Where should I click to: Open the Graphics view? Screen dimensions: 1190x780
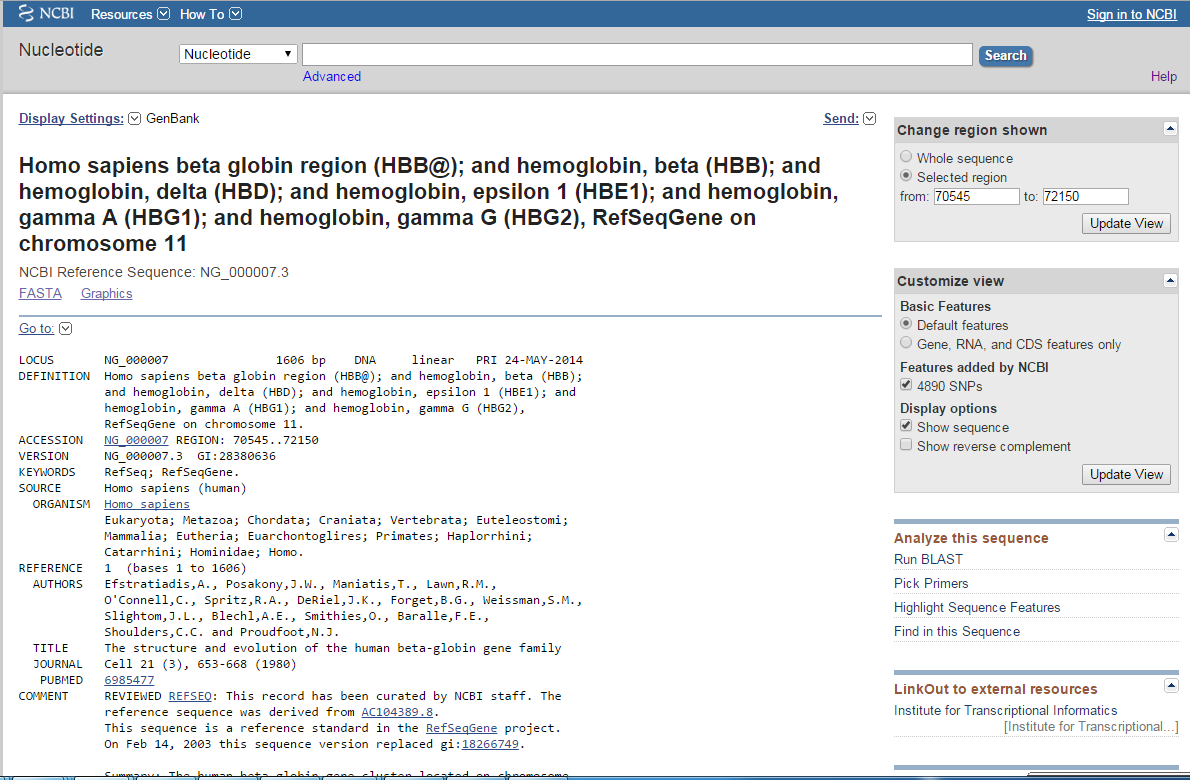[x=106, y=293]
